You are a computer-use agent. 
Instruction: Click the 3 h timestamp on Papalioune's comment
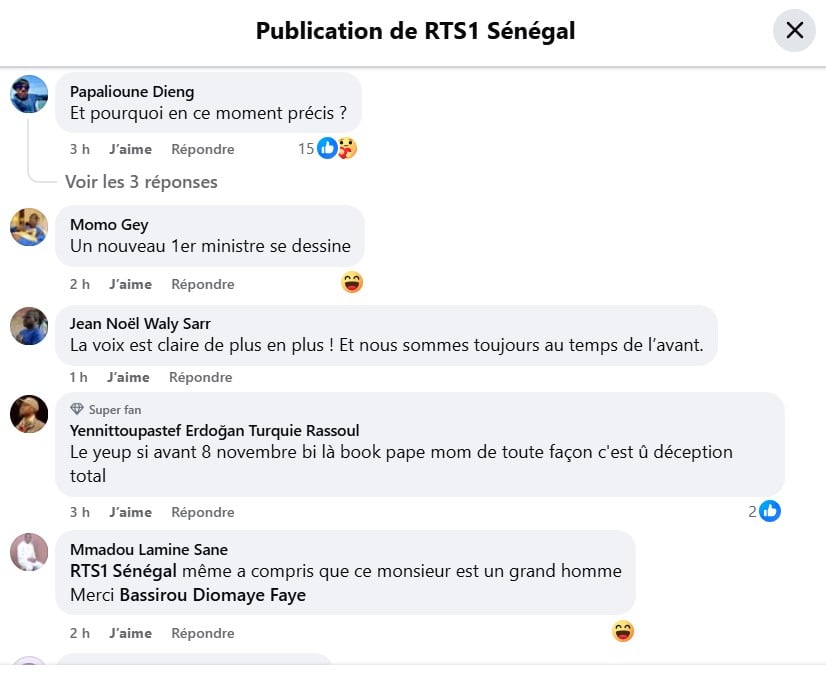(x=80, y=149)
